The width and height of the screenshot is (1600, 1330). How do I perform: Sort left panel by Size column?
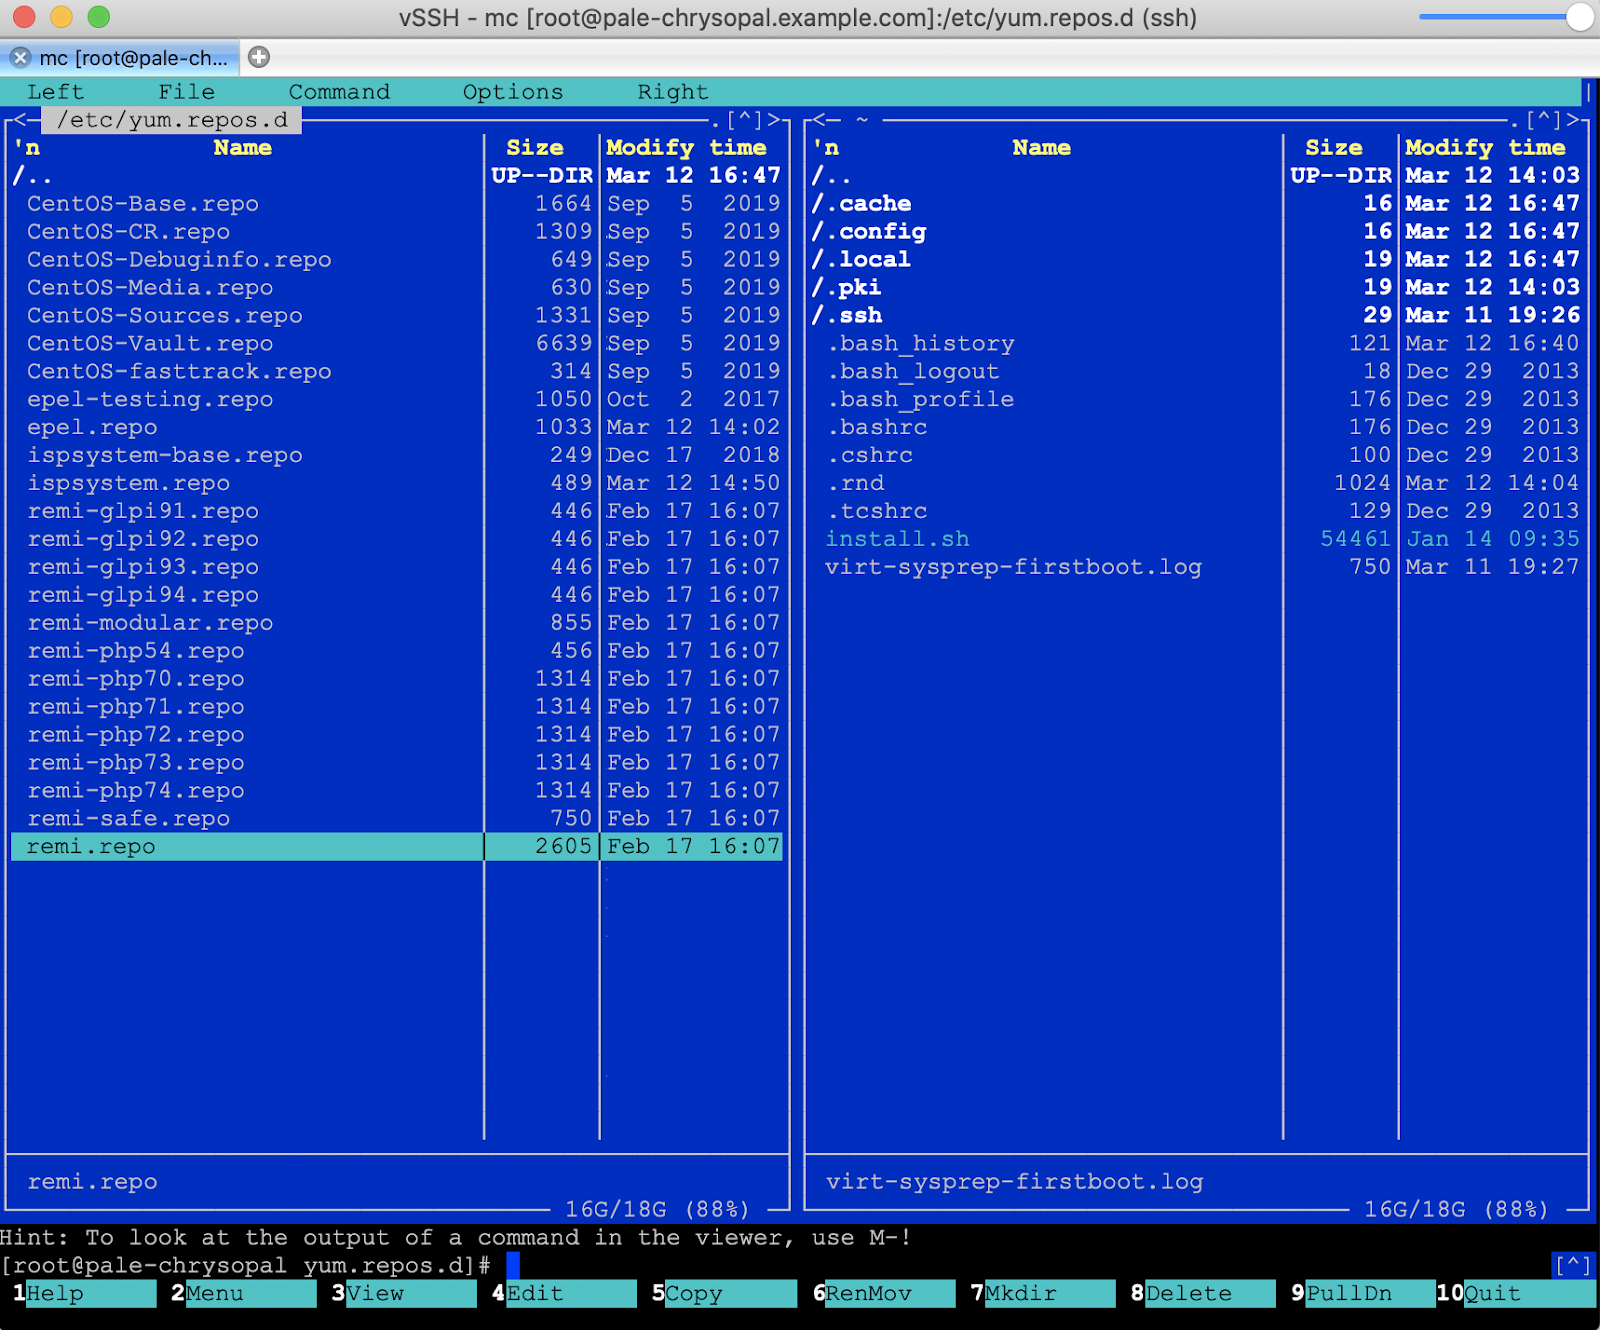535,148
